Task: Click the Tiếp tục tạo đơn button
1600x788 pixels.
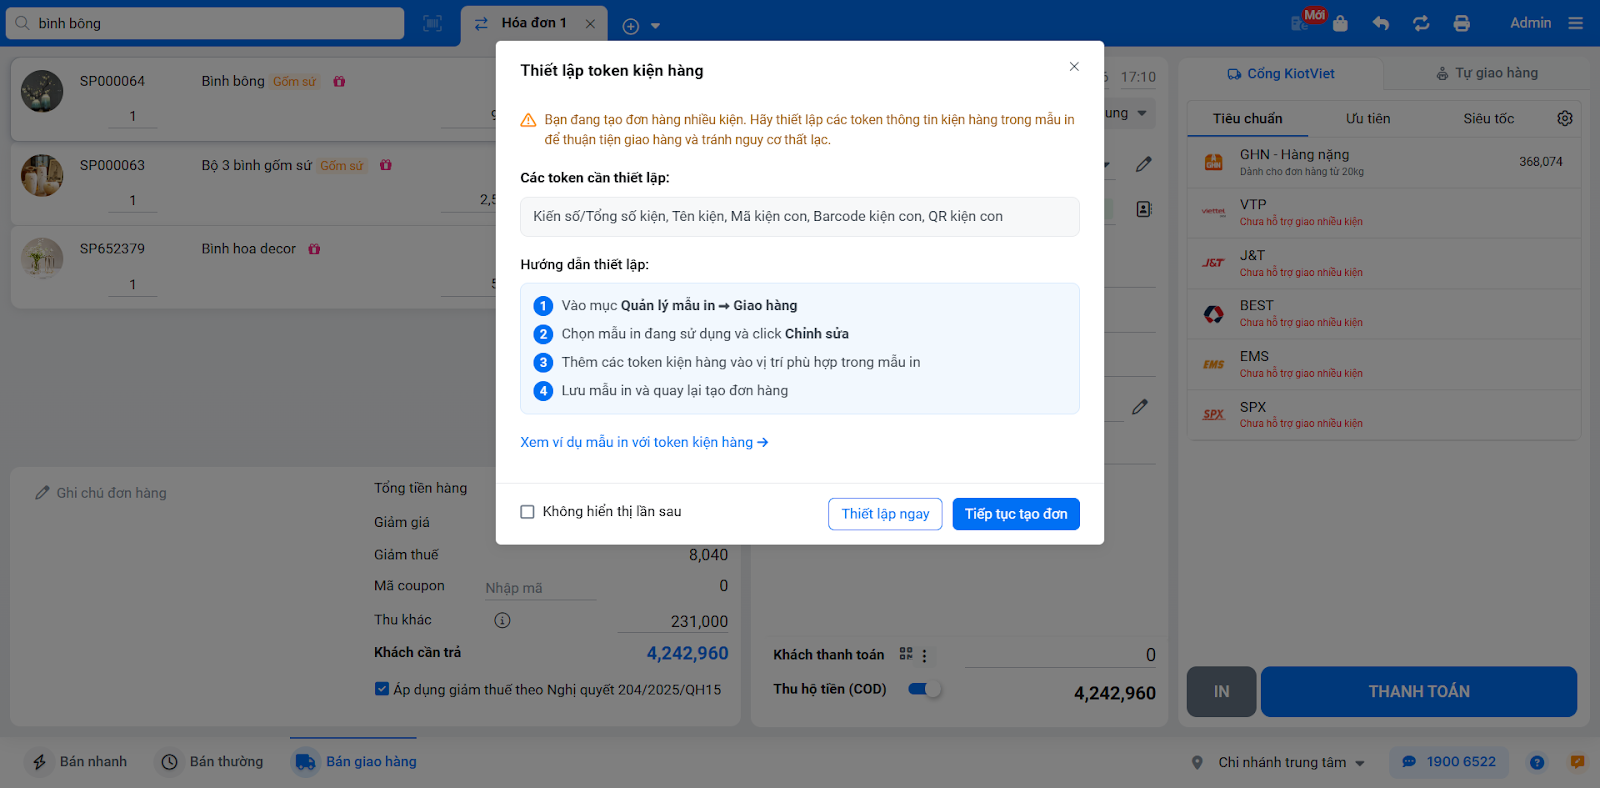Action: [1015, 514]
